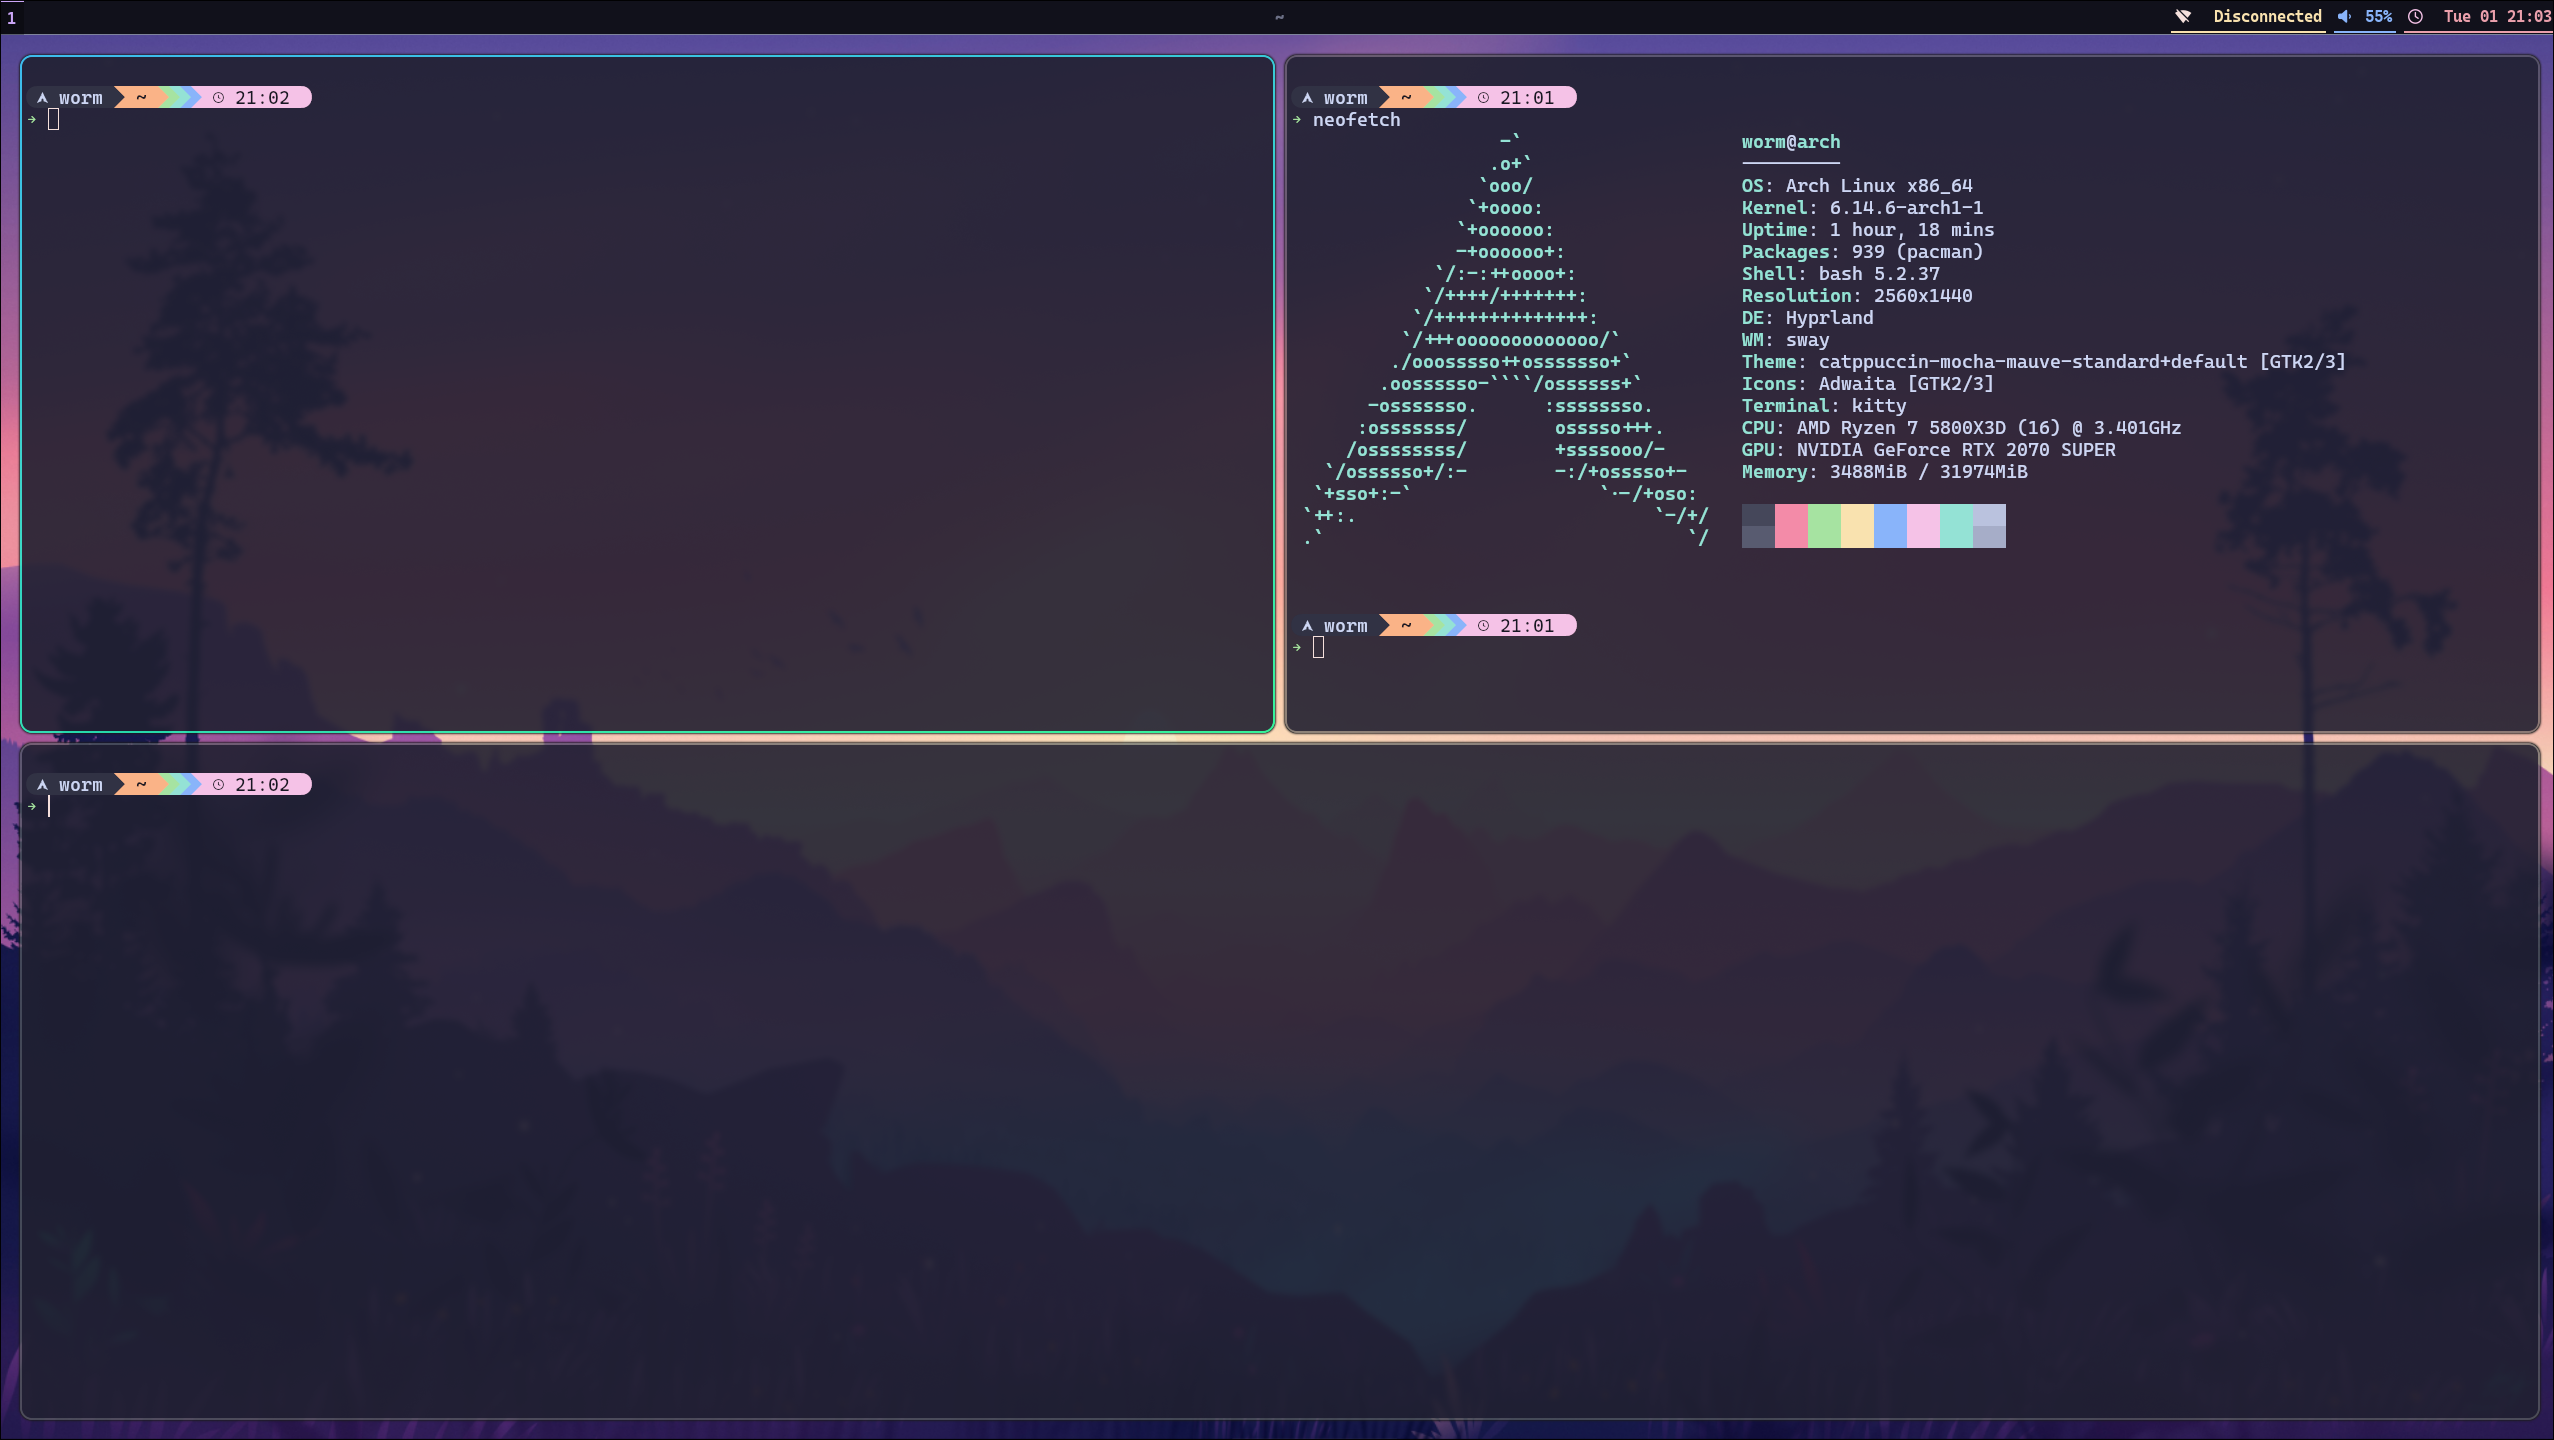This screenshot has width=2554, height=1440.
Task: Click the volume speaker icon in bar
Action: (x=2344, y=16)
